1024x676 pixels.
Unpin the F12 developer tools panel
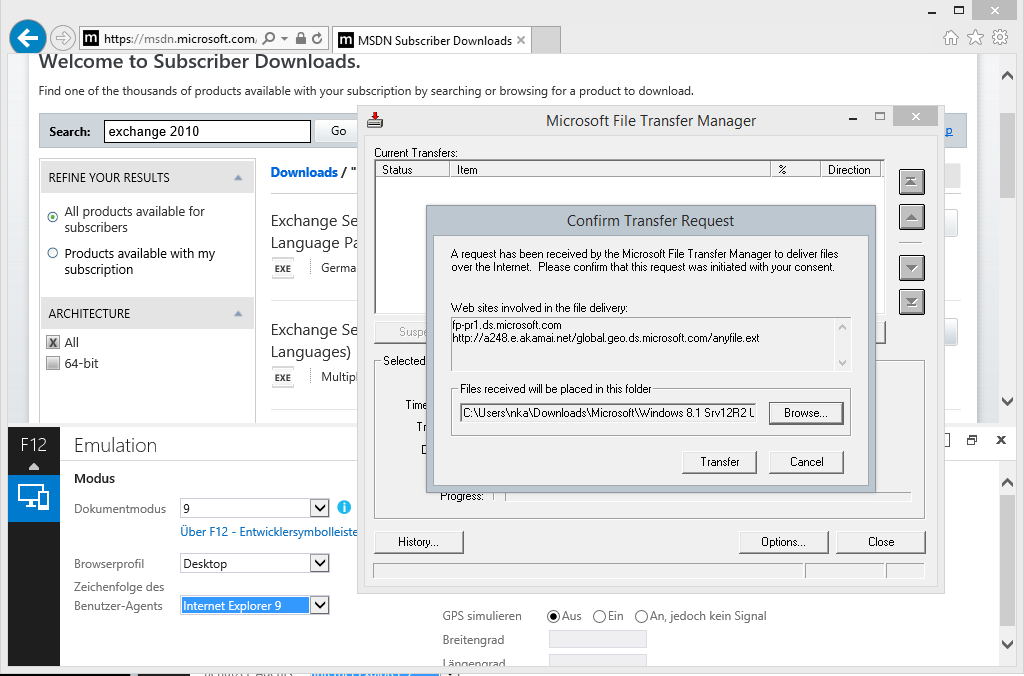(972, 440)
